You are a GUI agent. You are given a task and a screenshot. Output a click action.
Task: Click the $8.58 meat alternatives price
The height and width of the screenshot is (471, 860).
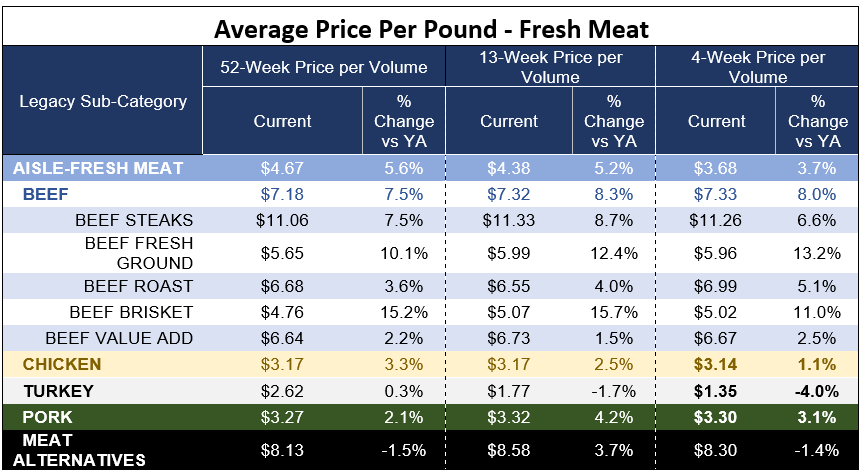pyautogui.click(x=508, y=450)
